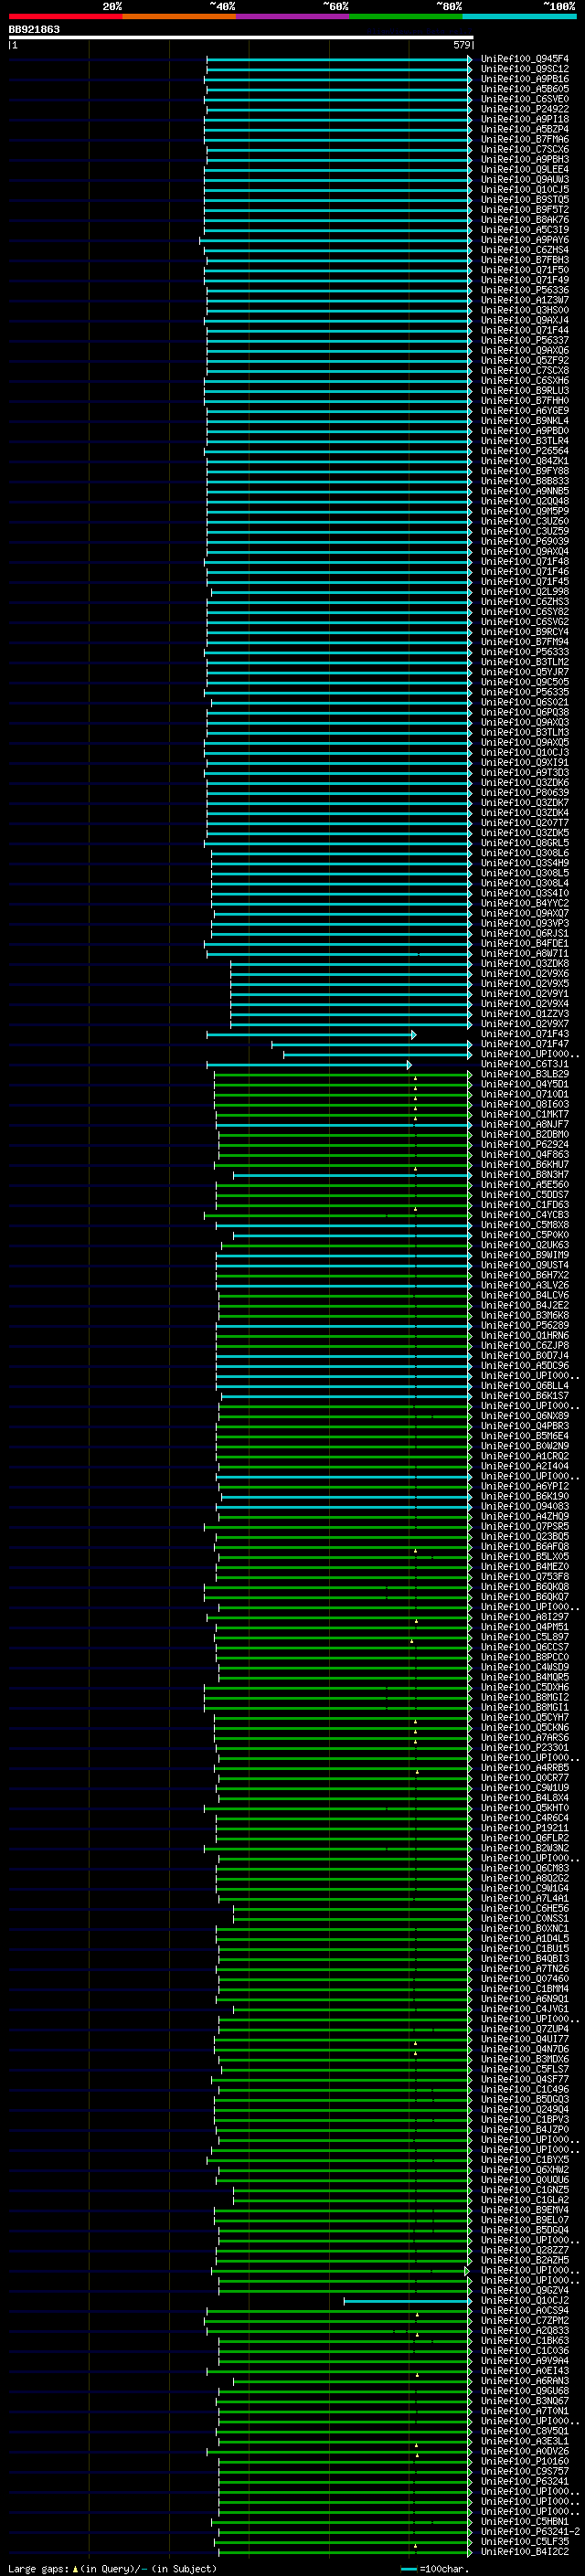Select the UniRef100_P56337 label

pyautogui.click(x=525, y=340)
